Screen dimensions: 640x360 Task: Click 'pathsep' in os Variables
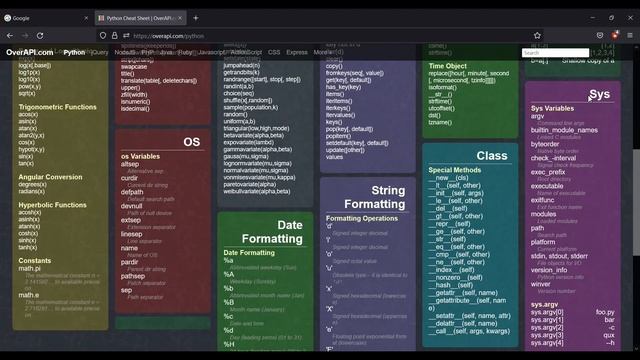point(133,276)
